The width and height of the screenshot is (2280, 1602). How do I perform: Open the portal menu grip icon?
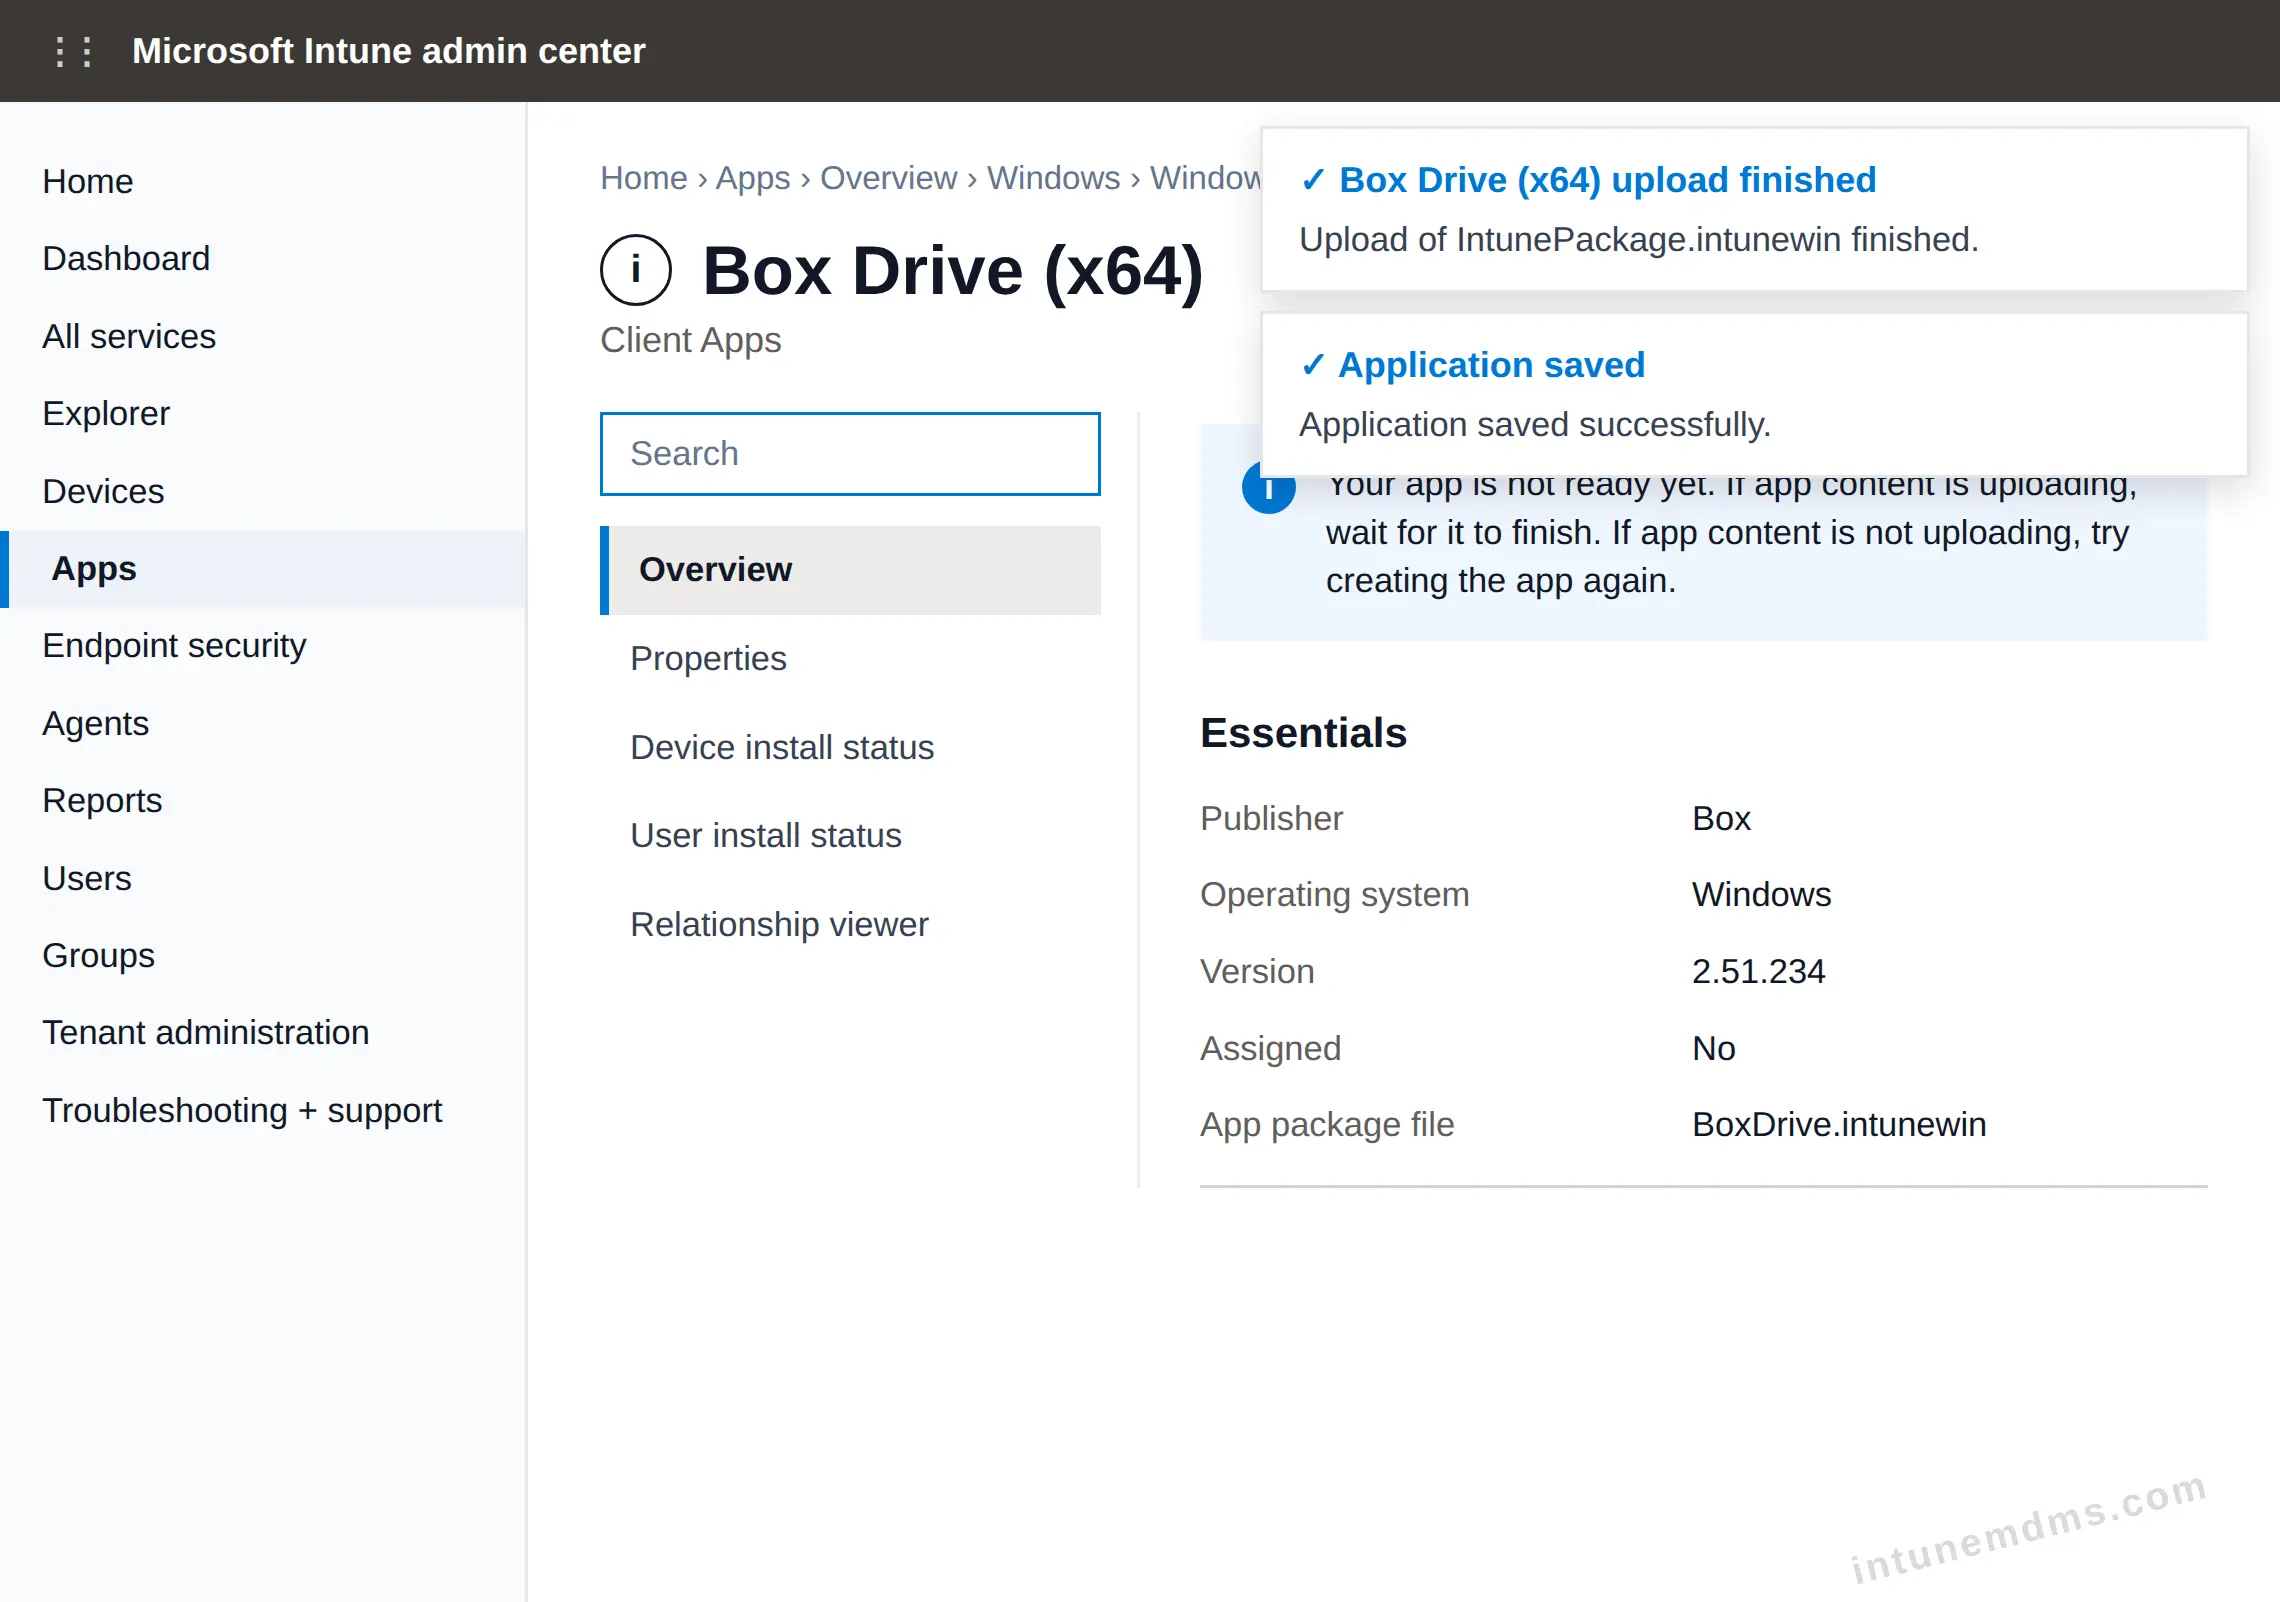coord(73,51)
